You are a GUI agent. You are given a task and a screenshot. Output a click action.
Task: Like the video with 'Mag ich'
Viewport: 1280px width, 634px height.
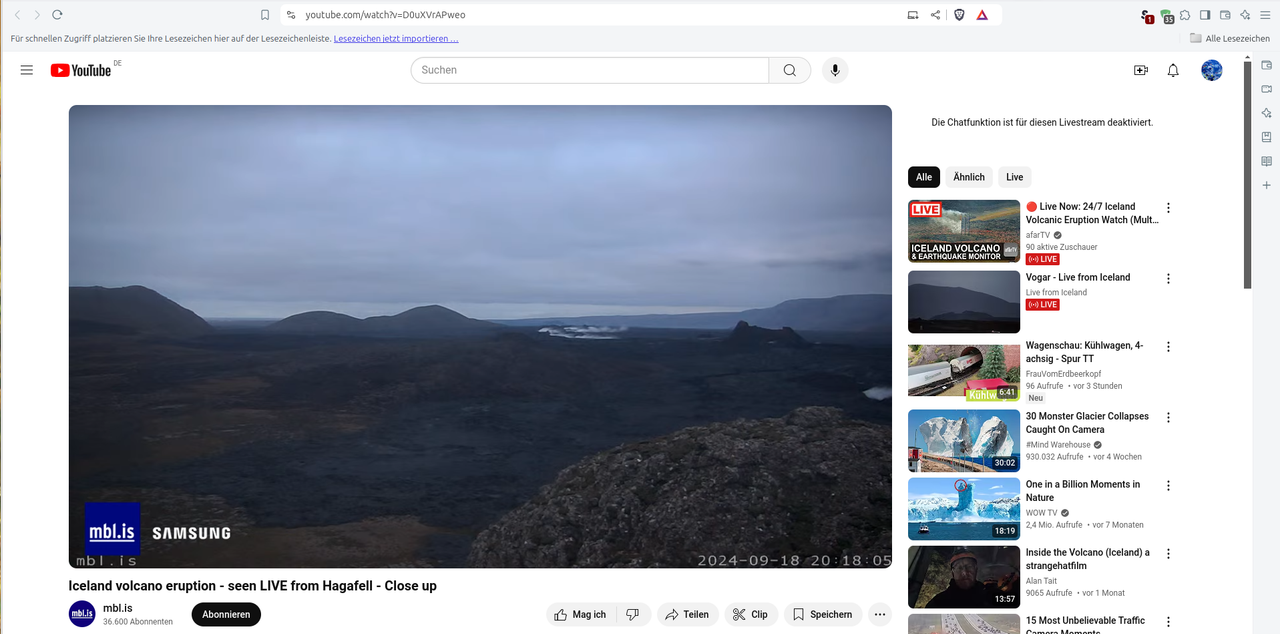pos(581,614)
